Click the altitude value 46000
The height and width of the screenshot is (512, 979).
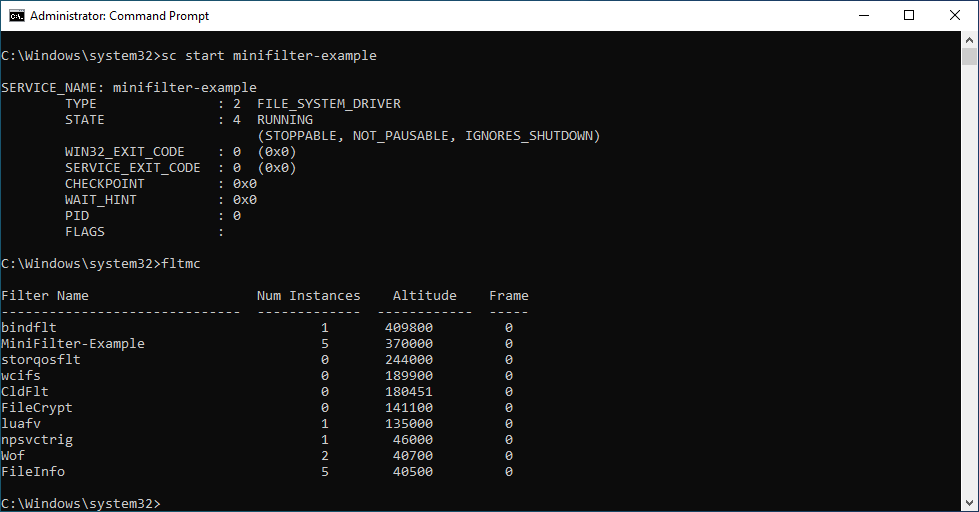[x=413, y=440]
